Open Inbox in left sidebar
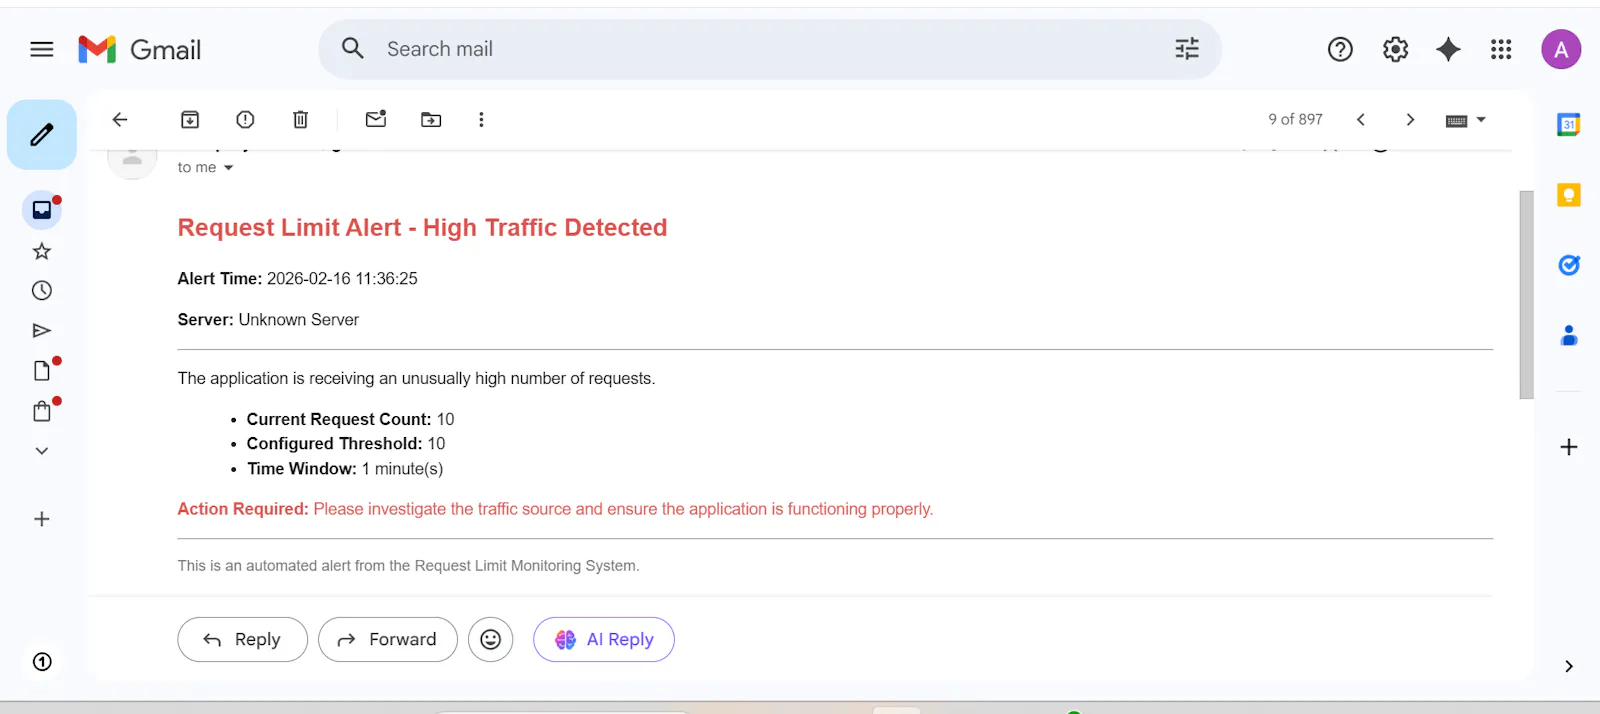The width and height of the screenshot is (1600, 714). pos(42,209)
